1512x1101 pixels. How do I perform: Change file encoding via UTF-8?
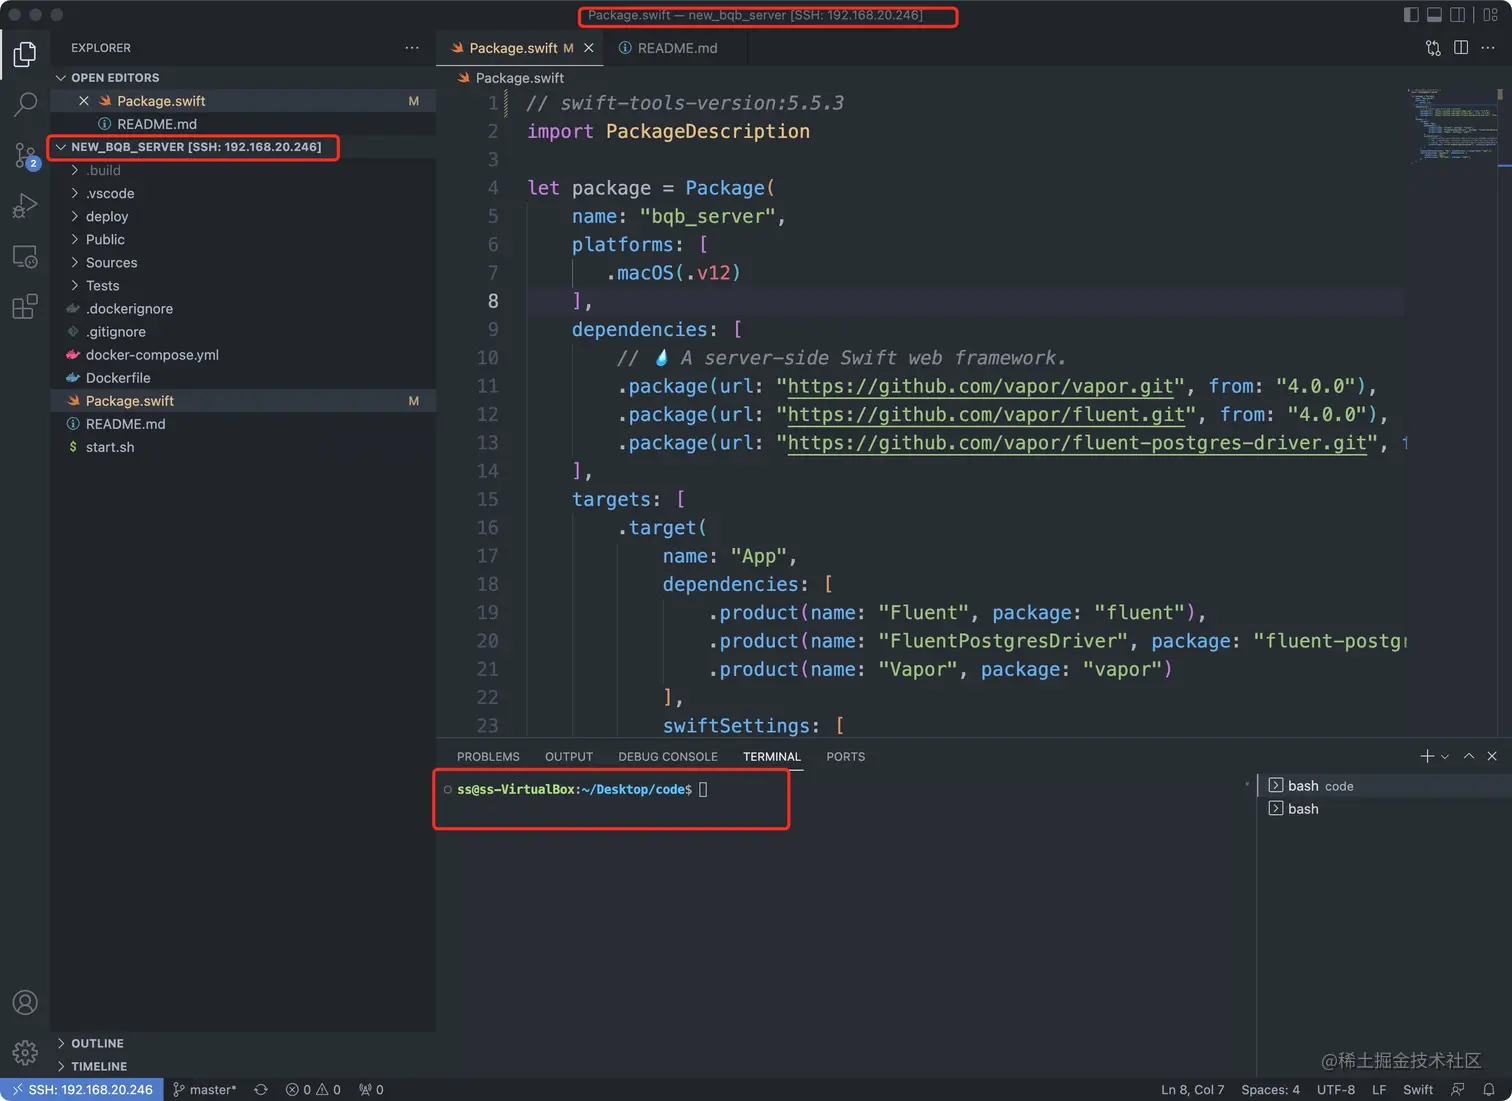(x=1335, y=1090)
